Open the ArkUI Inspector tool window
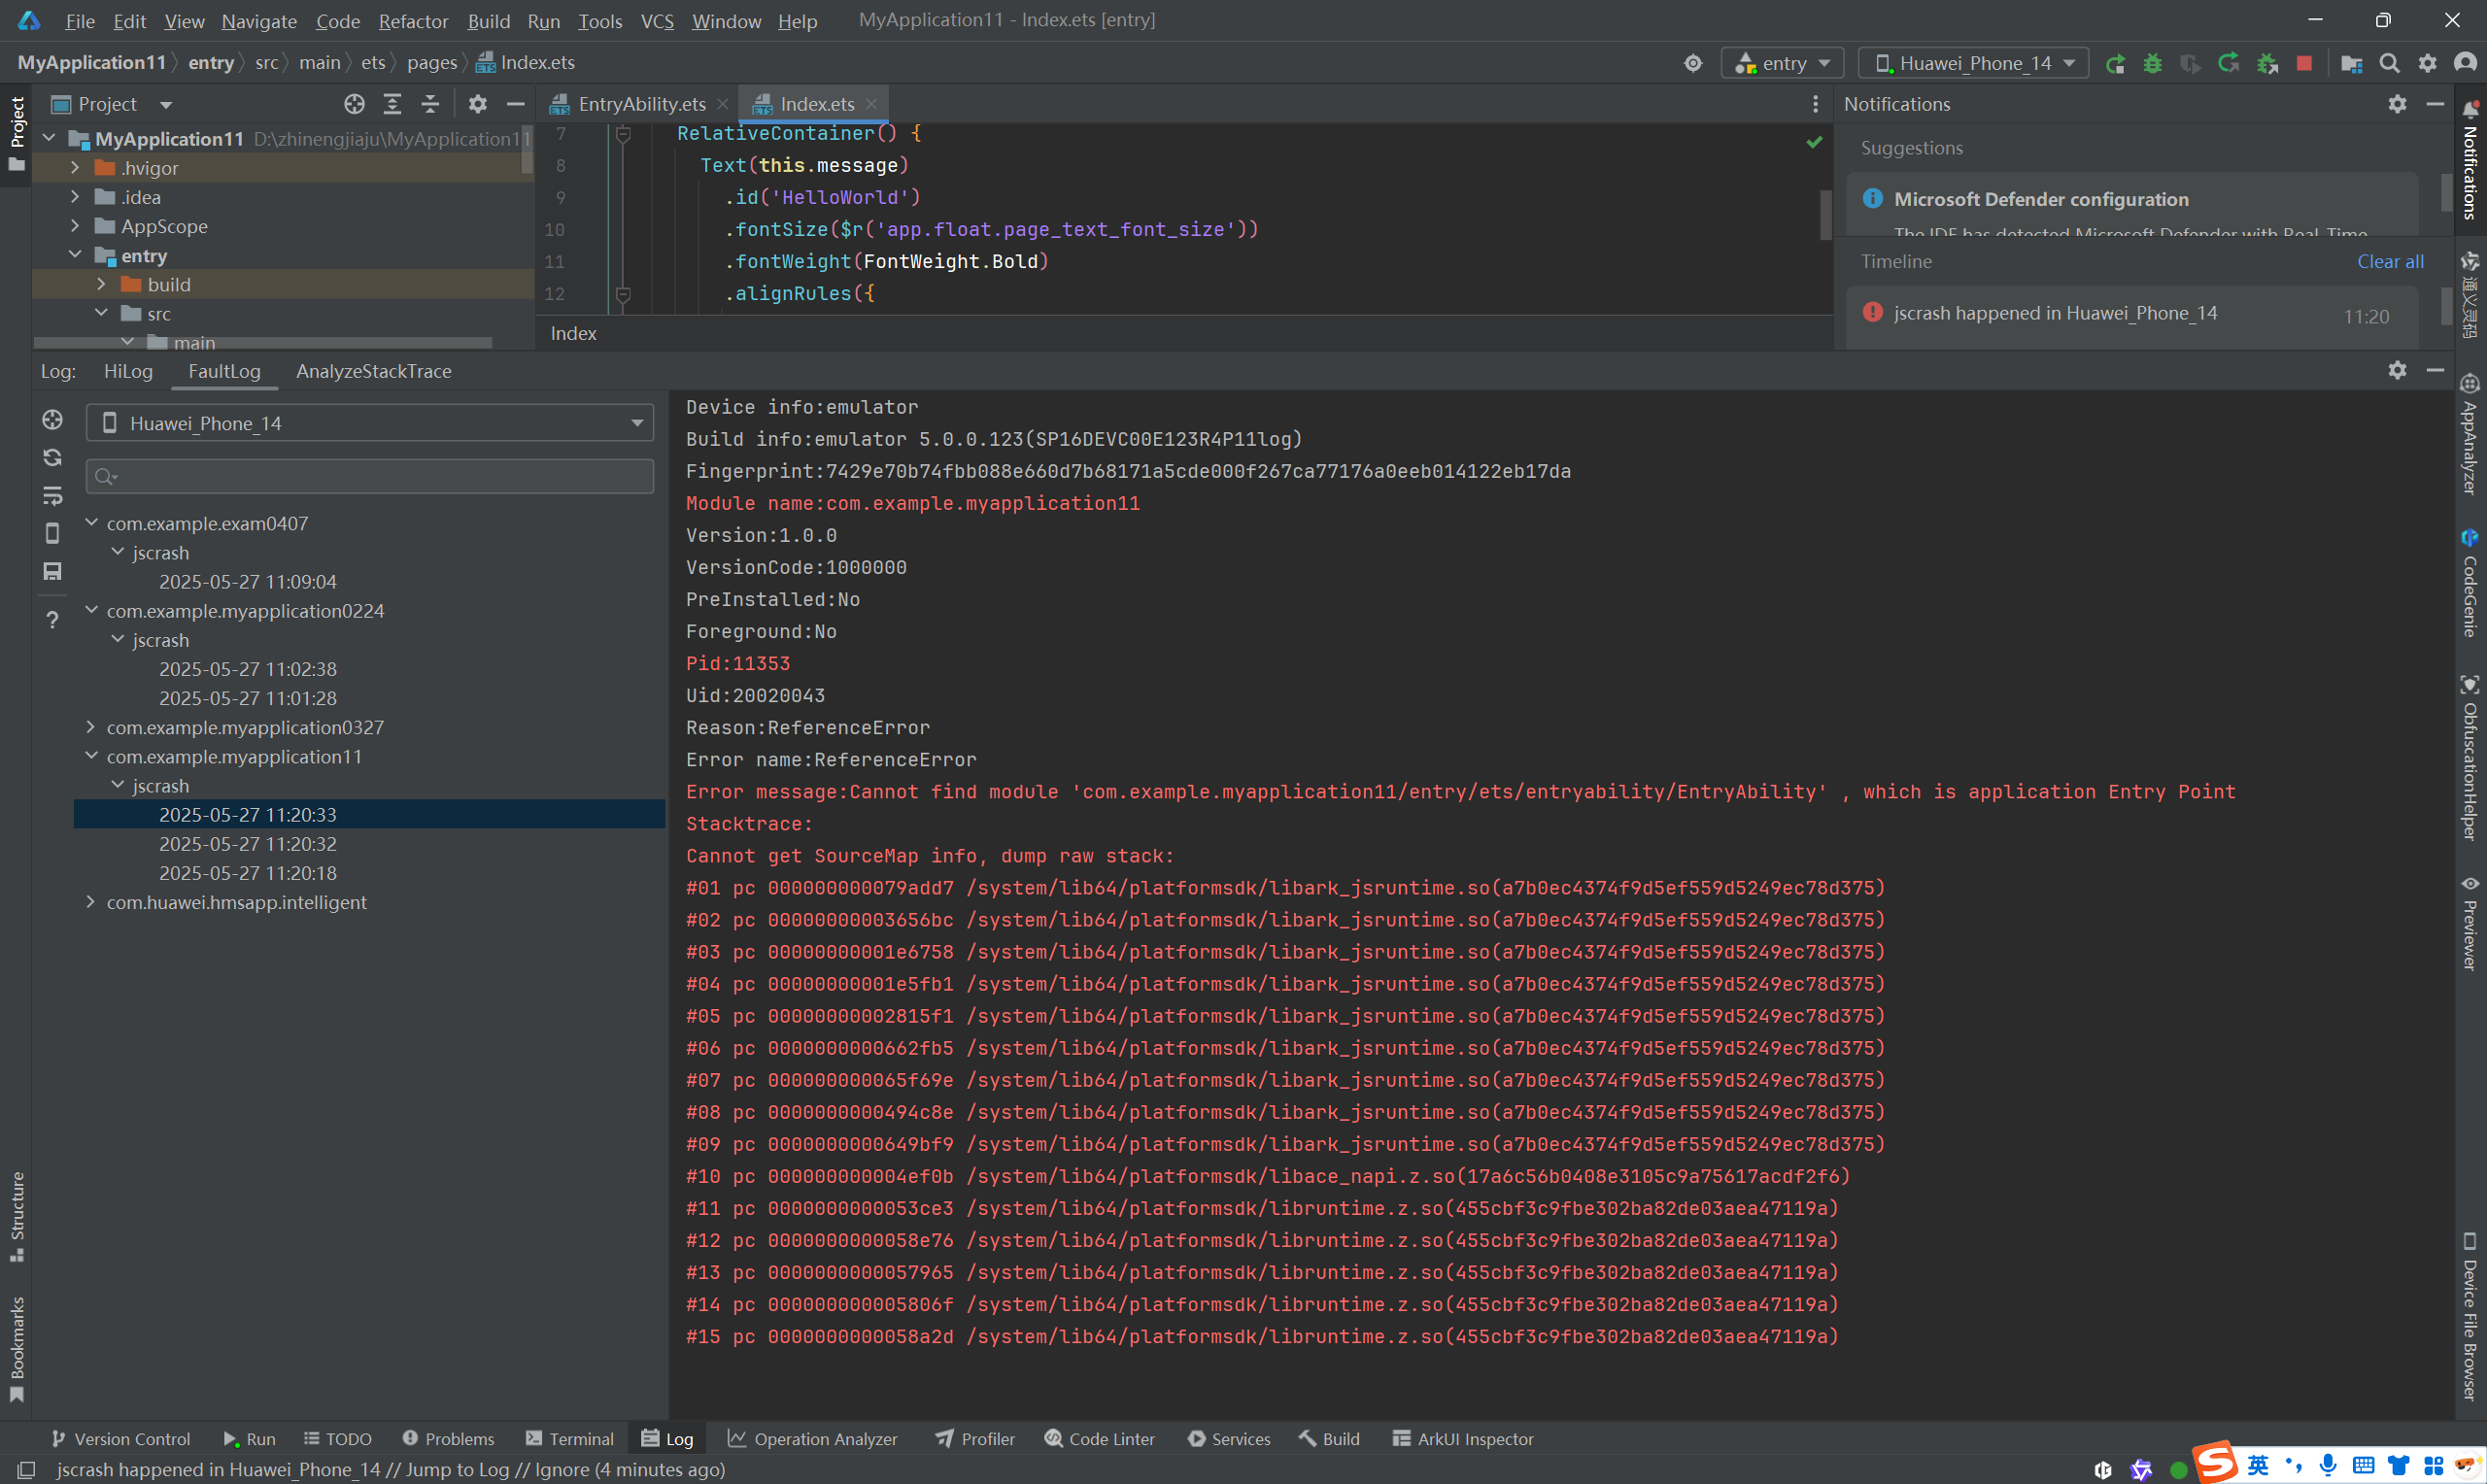2487x1484 pixels. pyautogui.click(x=1462, y=1439)
